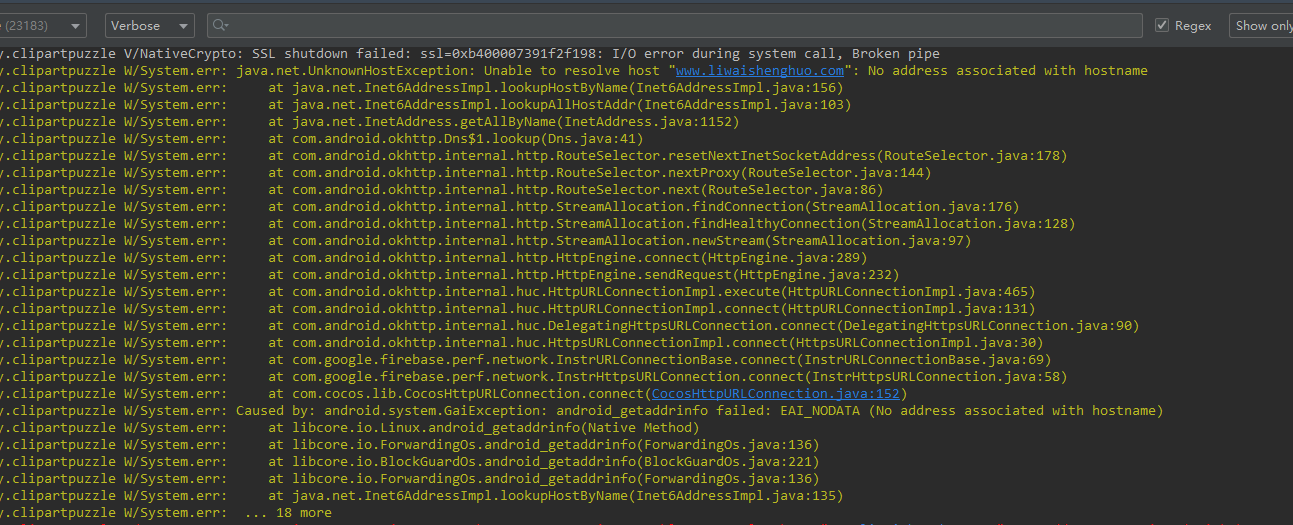Click the RouteSelector.resetNextInetSocketAddress line
Screen dimensions: 1293x525
(534, 156)
